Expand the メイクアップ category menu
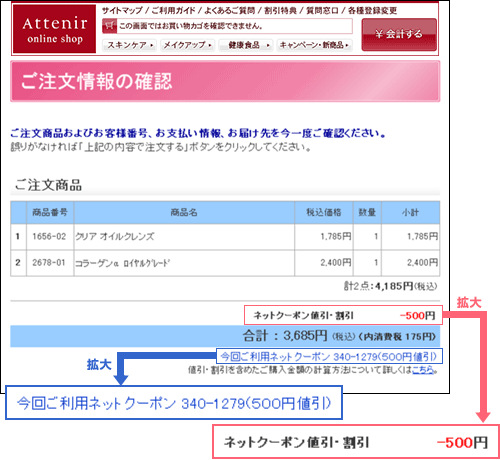The height and width of the screenshot is (460, 500). pos(187,45)
